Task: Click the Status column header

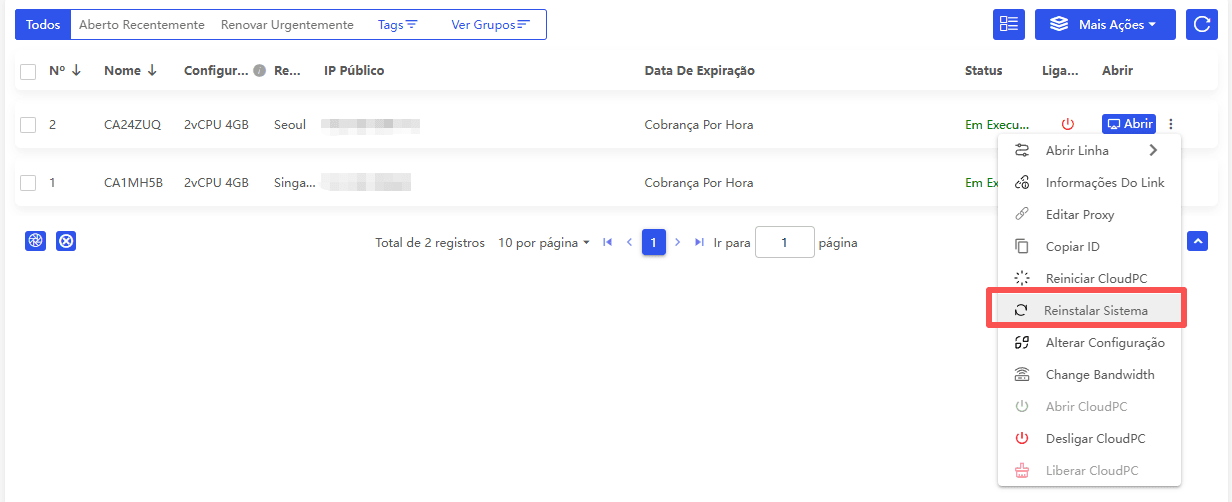Action: coord(983,71)
